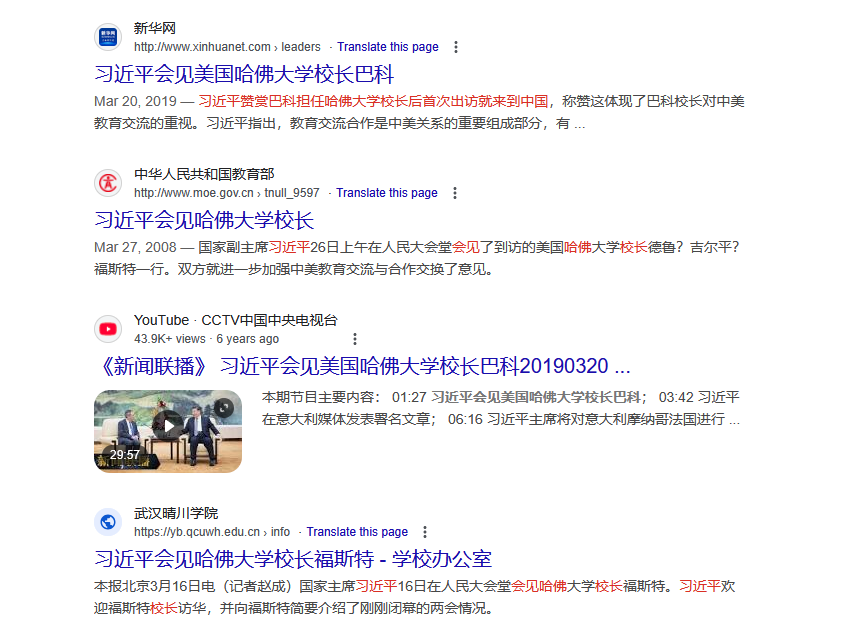Click the Ministry of Education site favicon
851x639 pixels.
(x=107, y=183)
